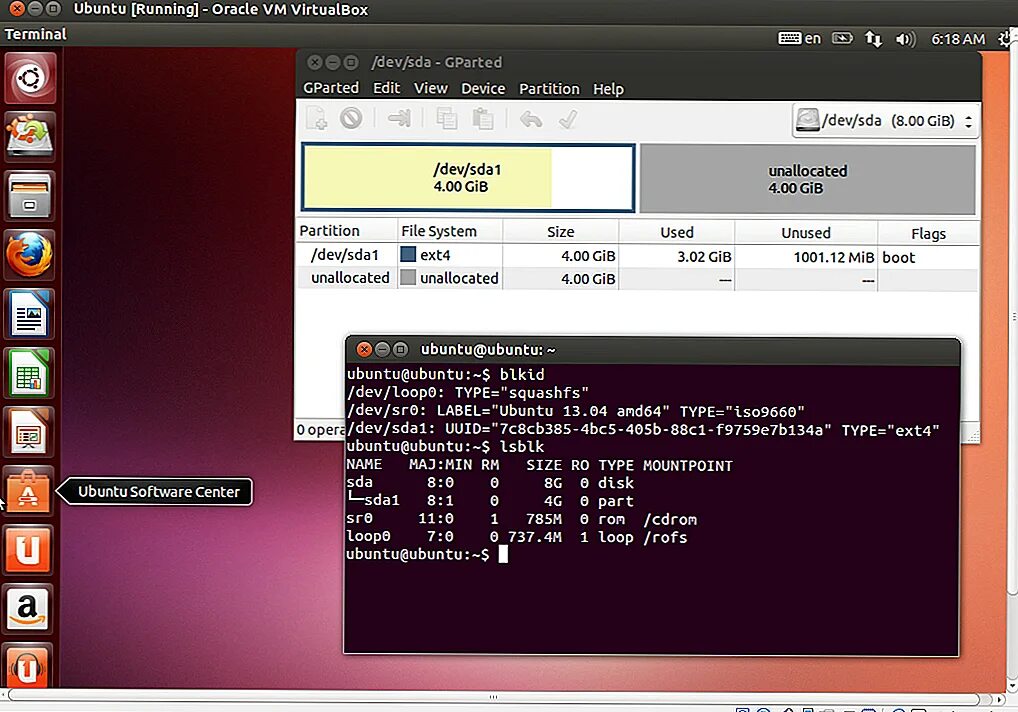Minimize the terminal window
This screenshot has height=712, width=1018.
[x=382, y=350]
